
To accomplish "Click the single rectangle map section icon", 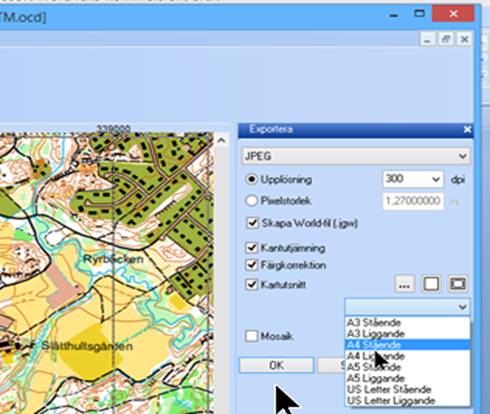I will coord(431,284).
